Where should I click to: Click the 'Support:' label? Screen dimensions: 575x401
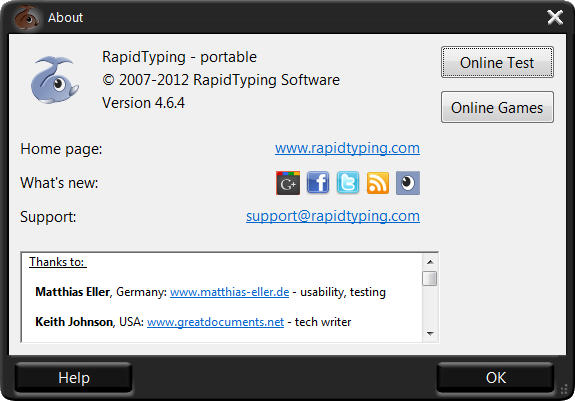(x=48, y=217)
